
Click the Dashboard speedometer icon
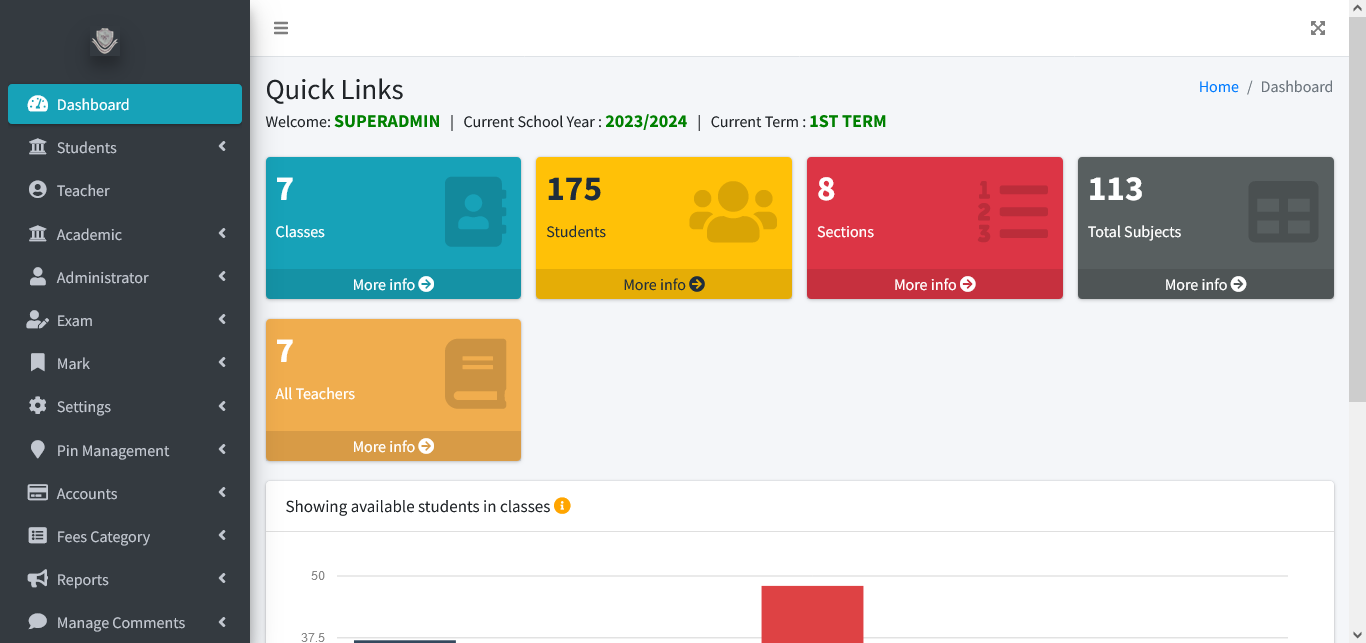coord(38,104)
